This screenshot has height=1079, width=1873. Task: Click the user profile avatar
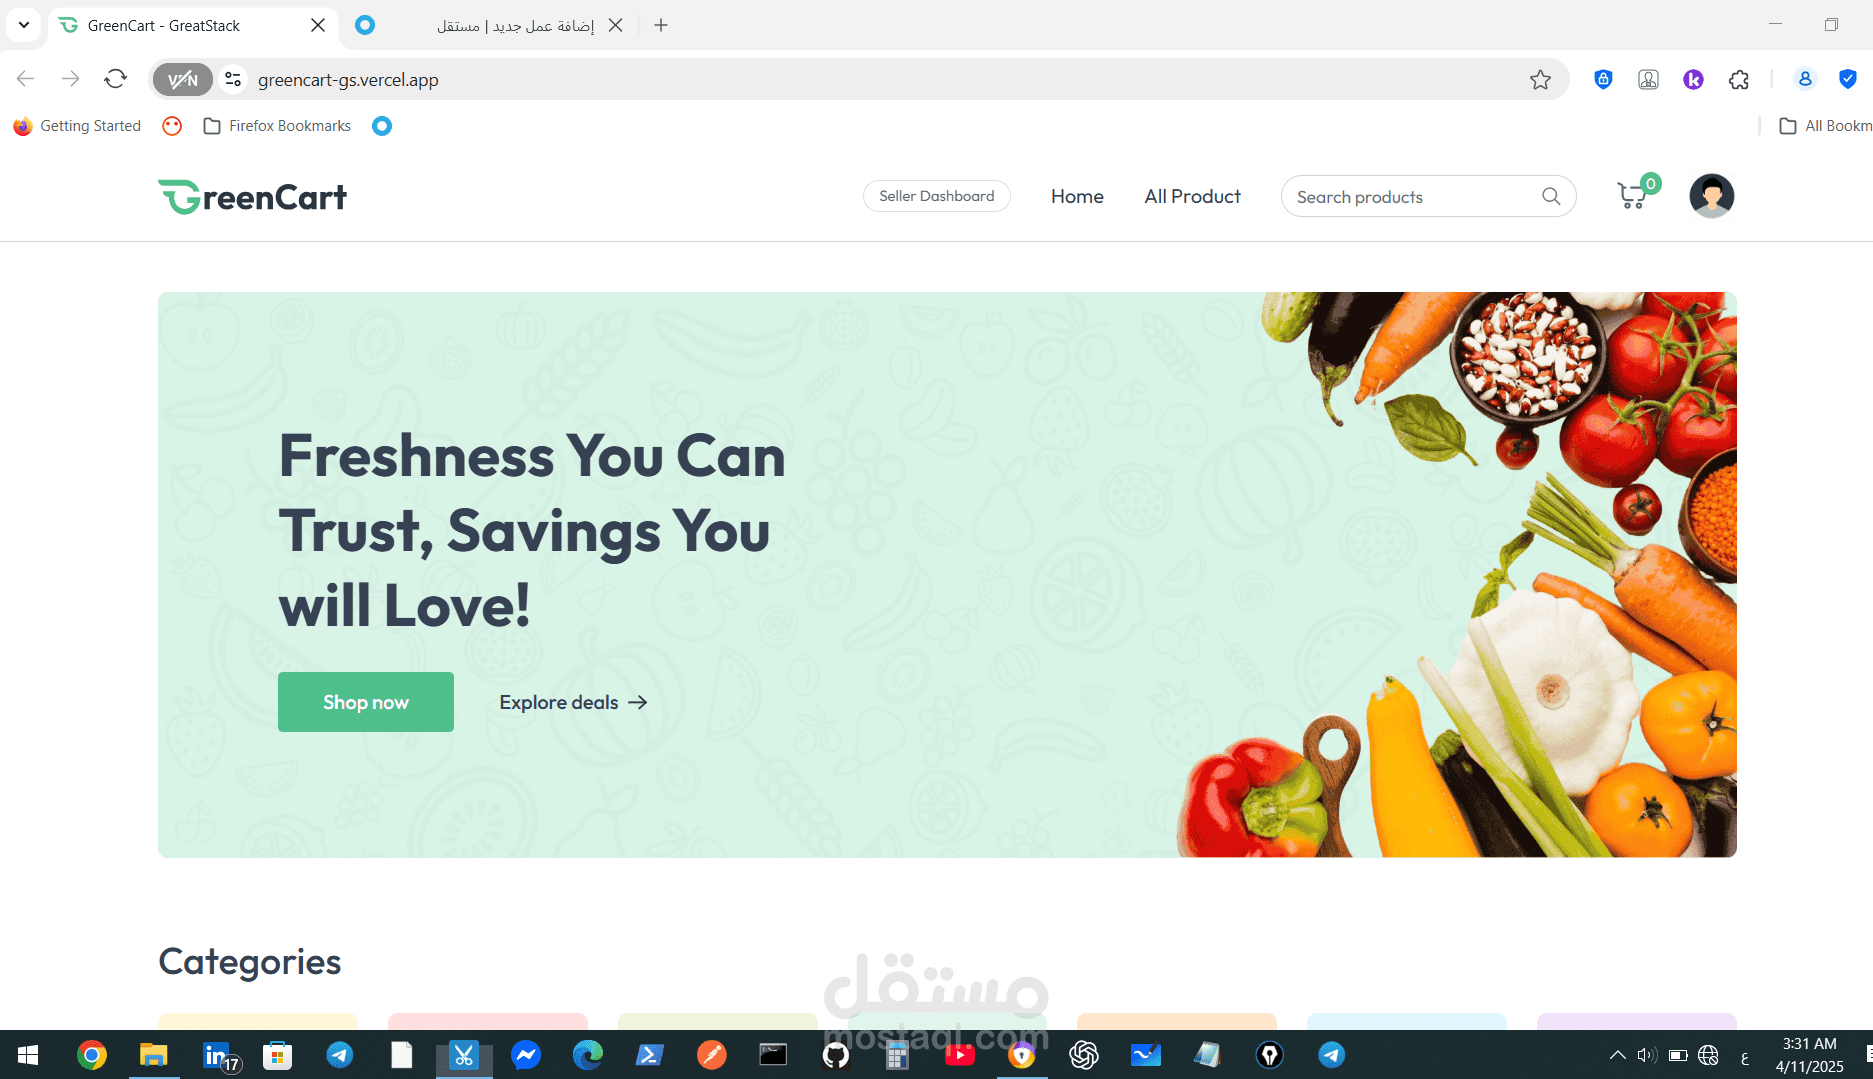point(1711,196)
